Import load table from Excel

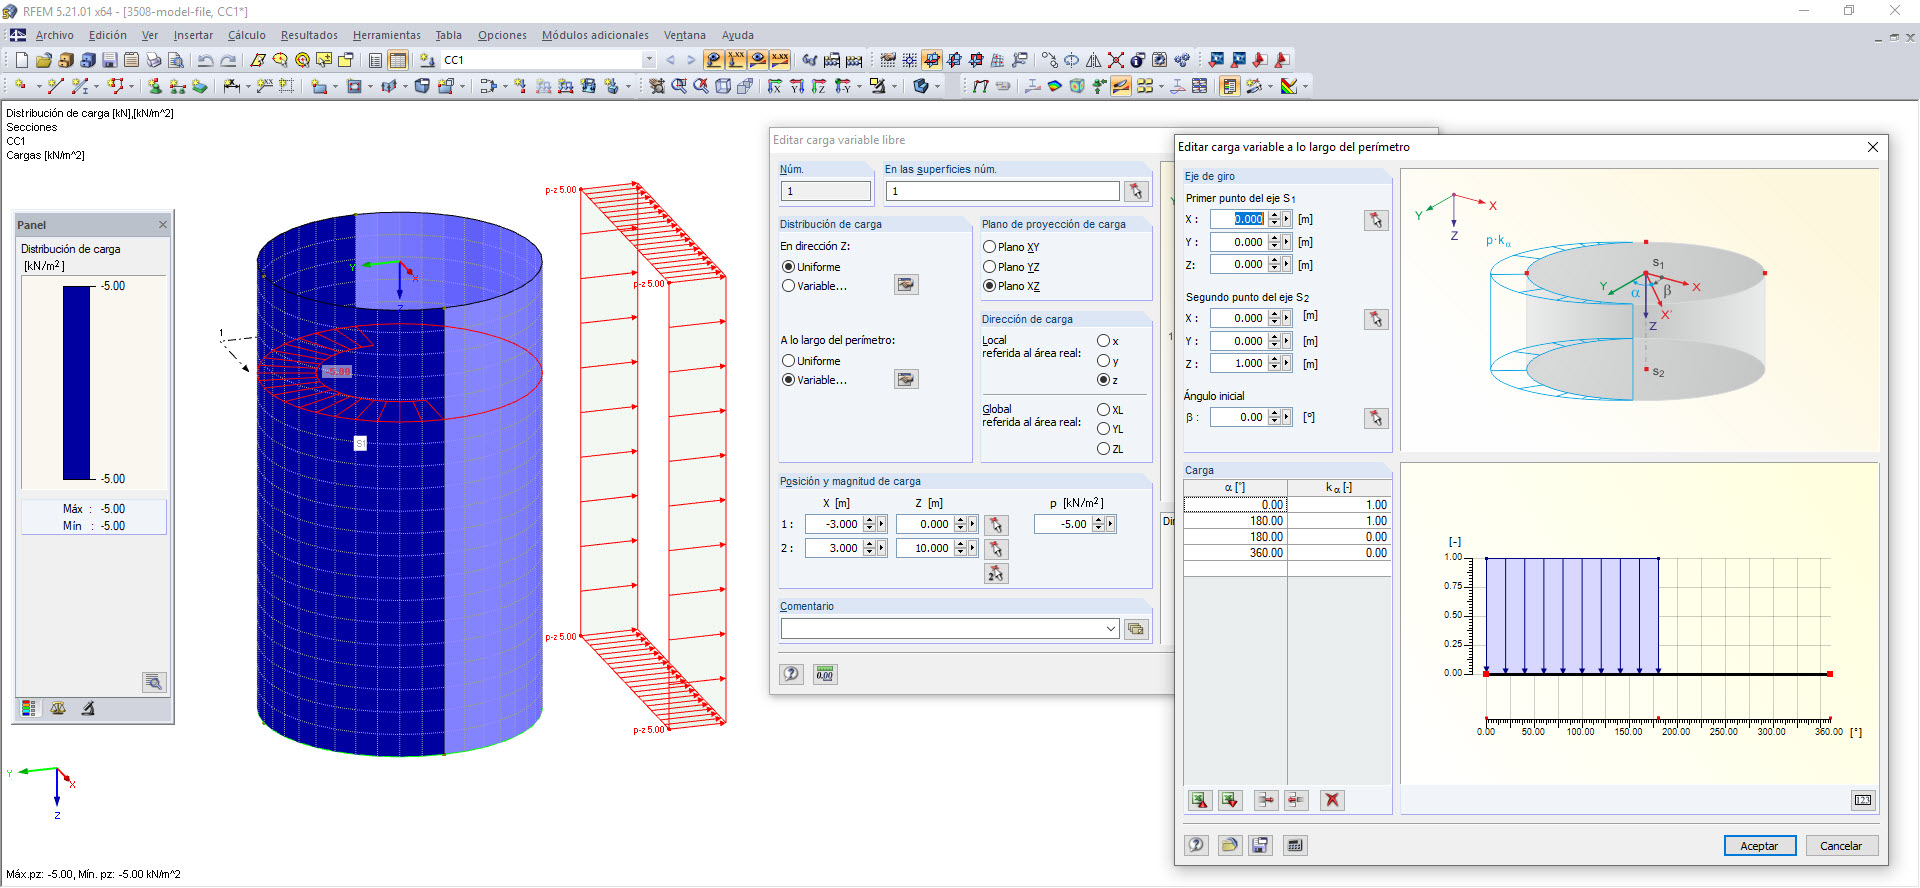pos(1230,800)
